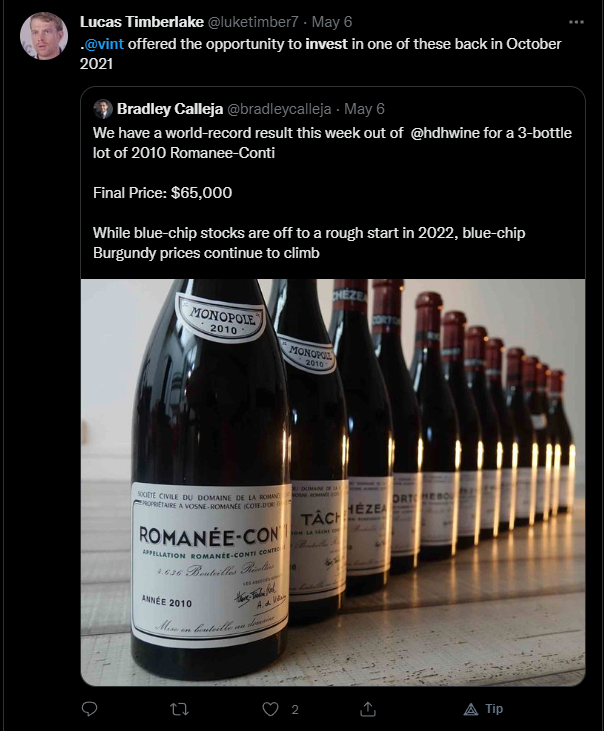Retweet this post using the retweet icon
Screen dimensions: 604x731
coord(181,709)
